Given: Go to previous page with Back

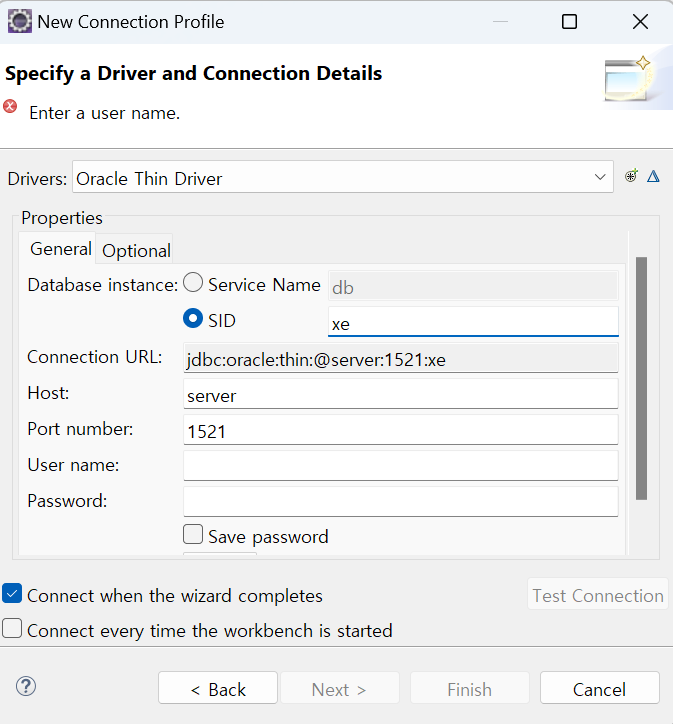Looking at the screenshot, I should pos(218,688).
